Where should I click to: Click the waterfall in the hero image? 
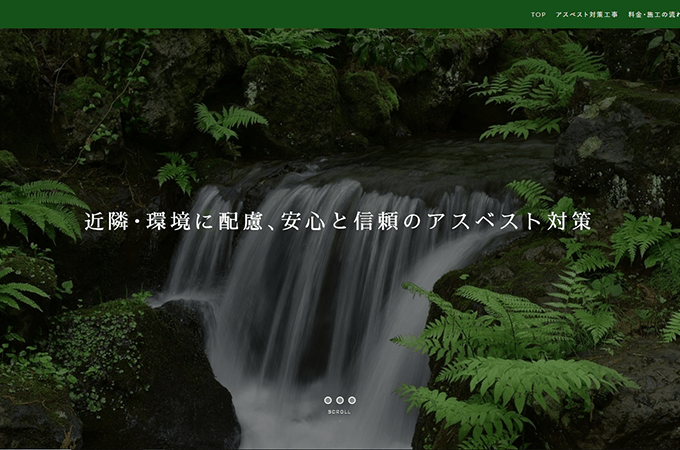tap(300, 300)
